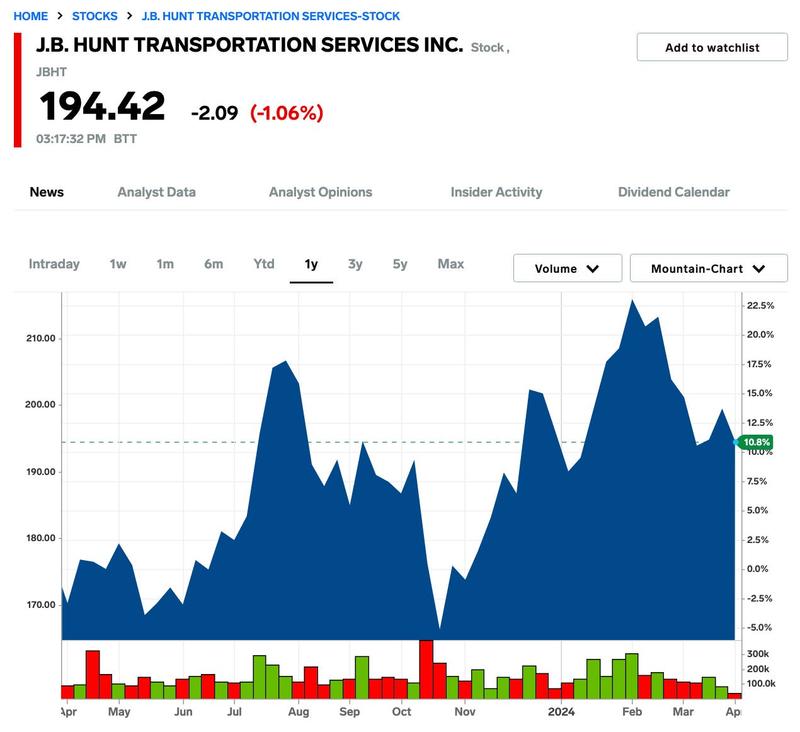This screenshot has height=732, width=800.
Task: Click the JBHT ticker symbol
Action: coord(51,72)
